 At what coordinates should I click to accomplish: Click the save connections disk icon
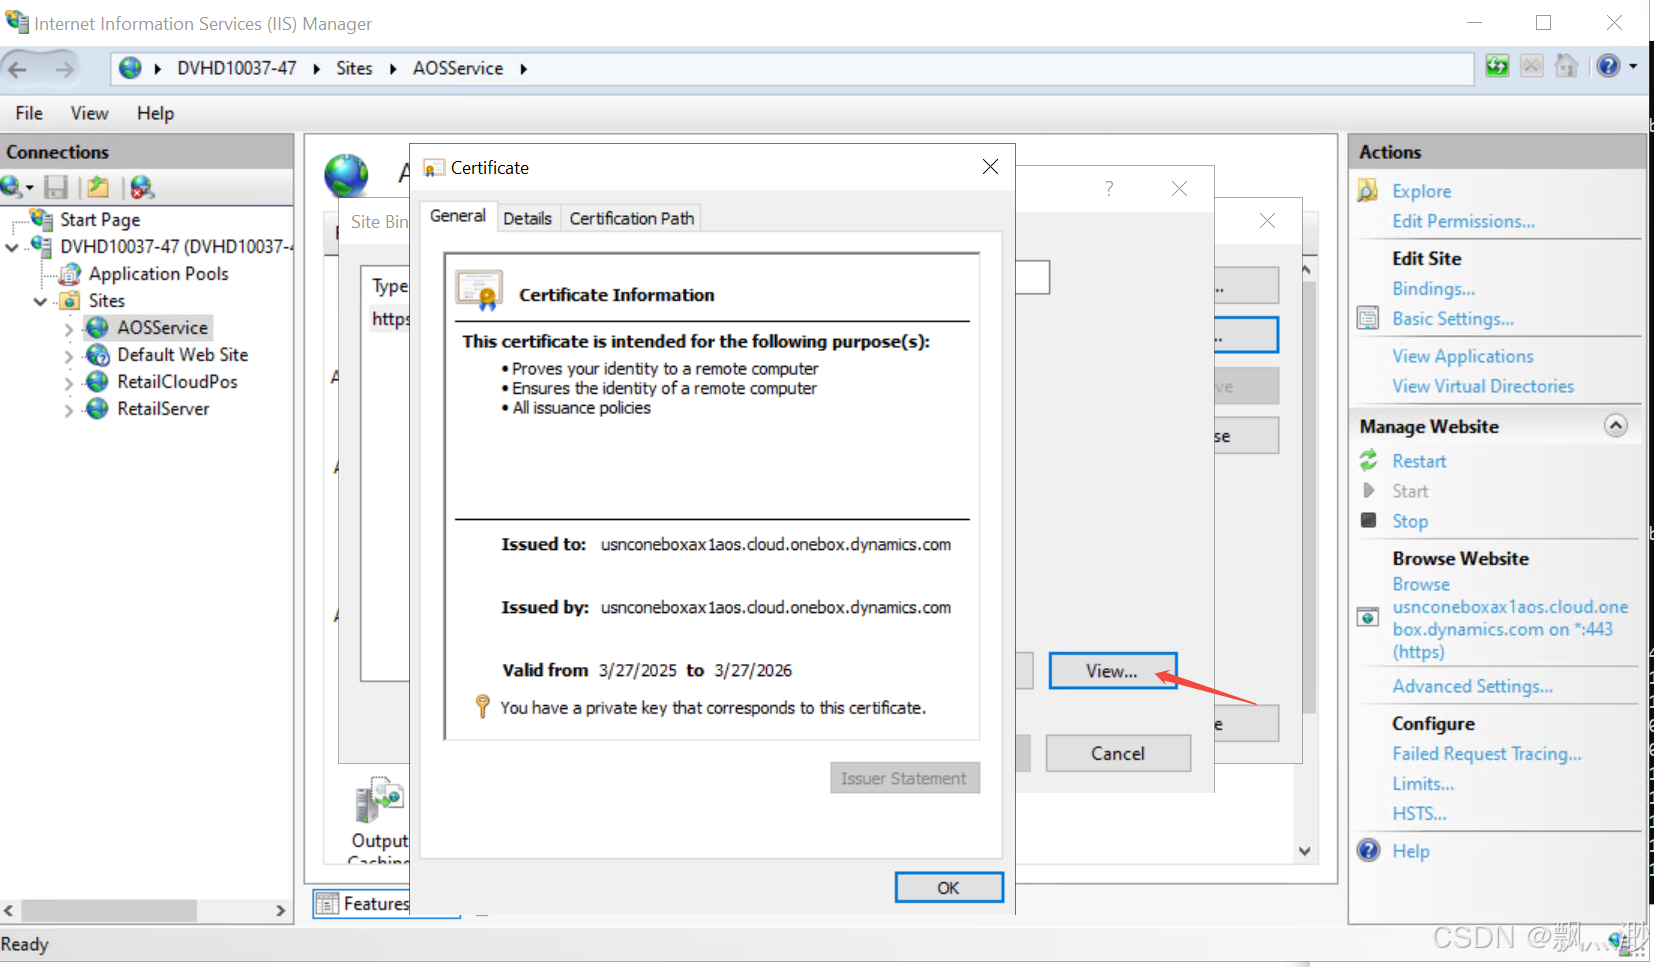56,187
